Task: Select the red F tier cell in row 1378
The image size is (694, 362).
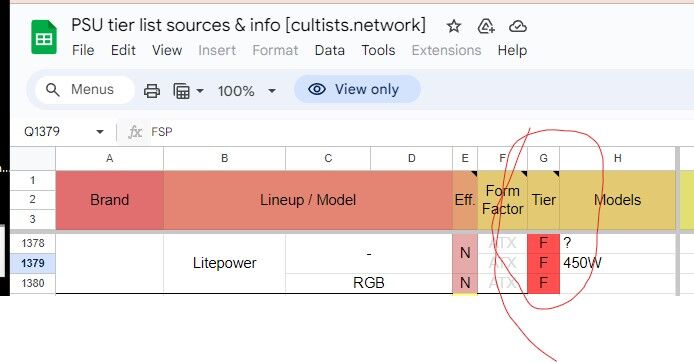Action: tap(544, 243)
